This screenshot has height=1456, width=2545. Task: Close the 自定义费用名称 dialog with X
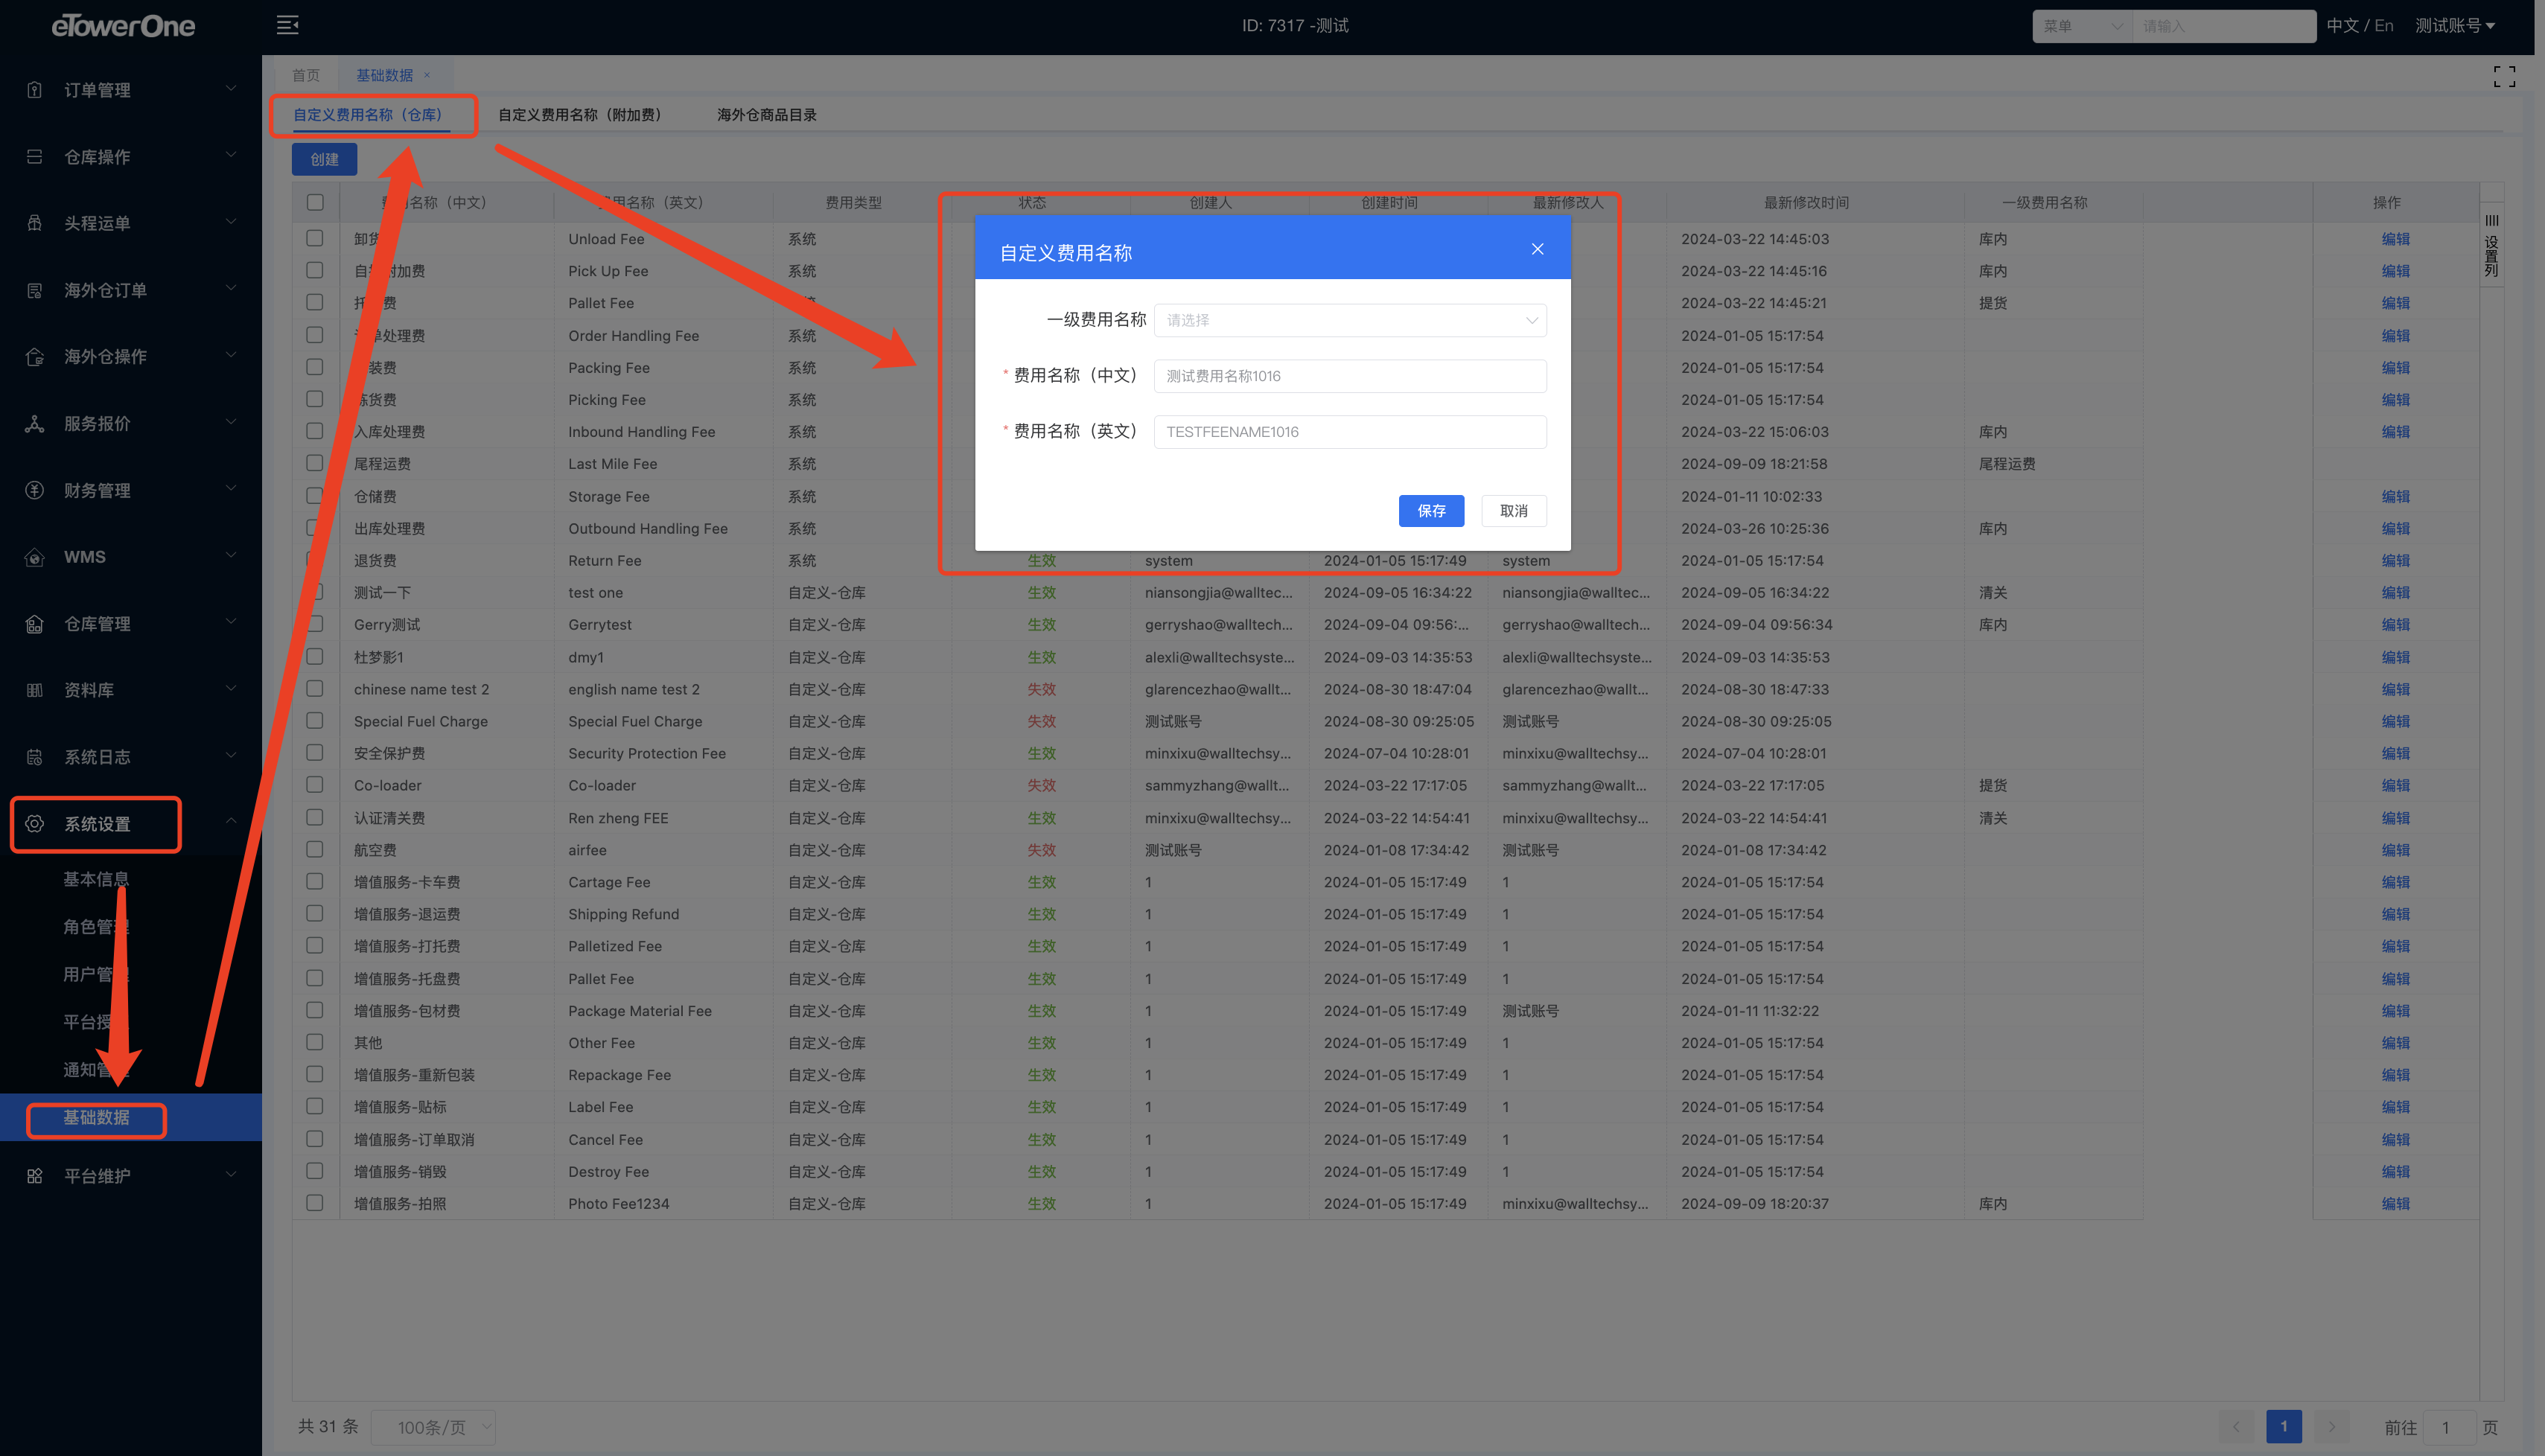tap(1537, 249)
